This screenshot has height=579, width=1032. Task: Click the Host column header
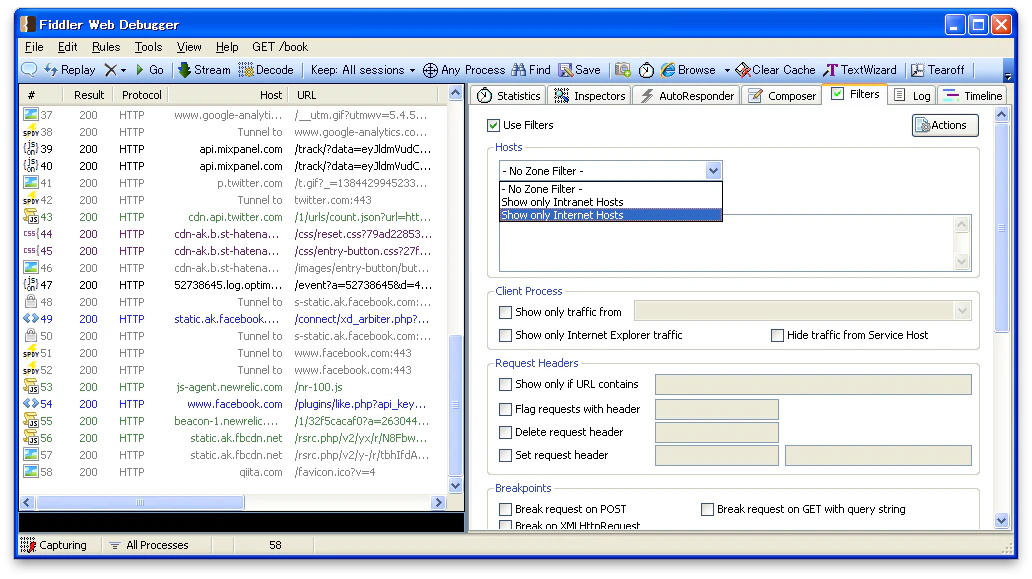tap(226, 95)
